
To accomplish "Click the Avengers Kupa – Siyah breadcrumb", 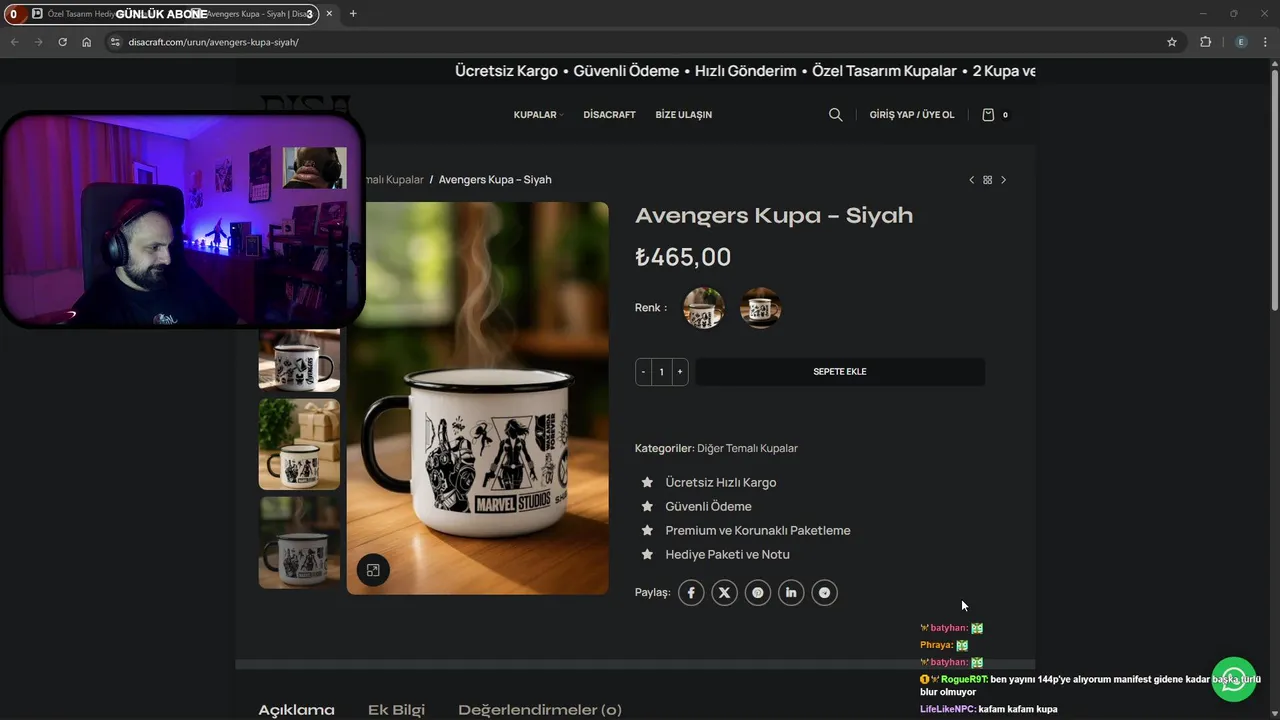I will 495,180.
